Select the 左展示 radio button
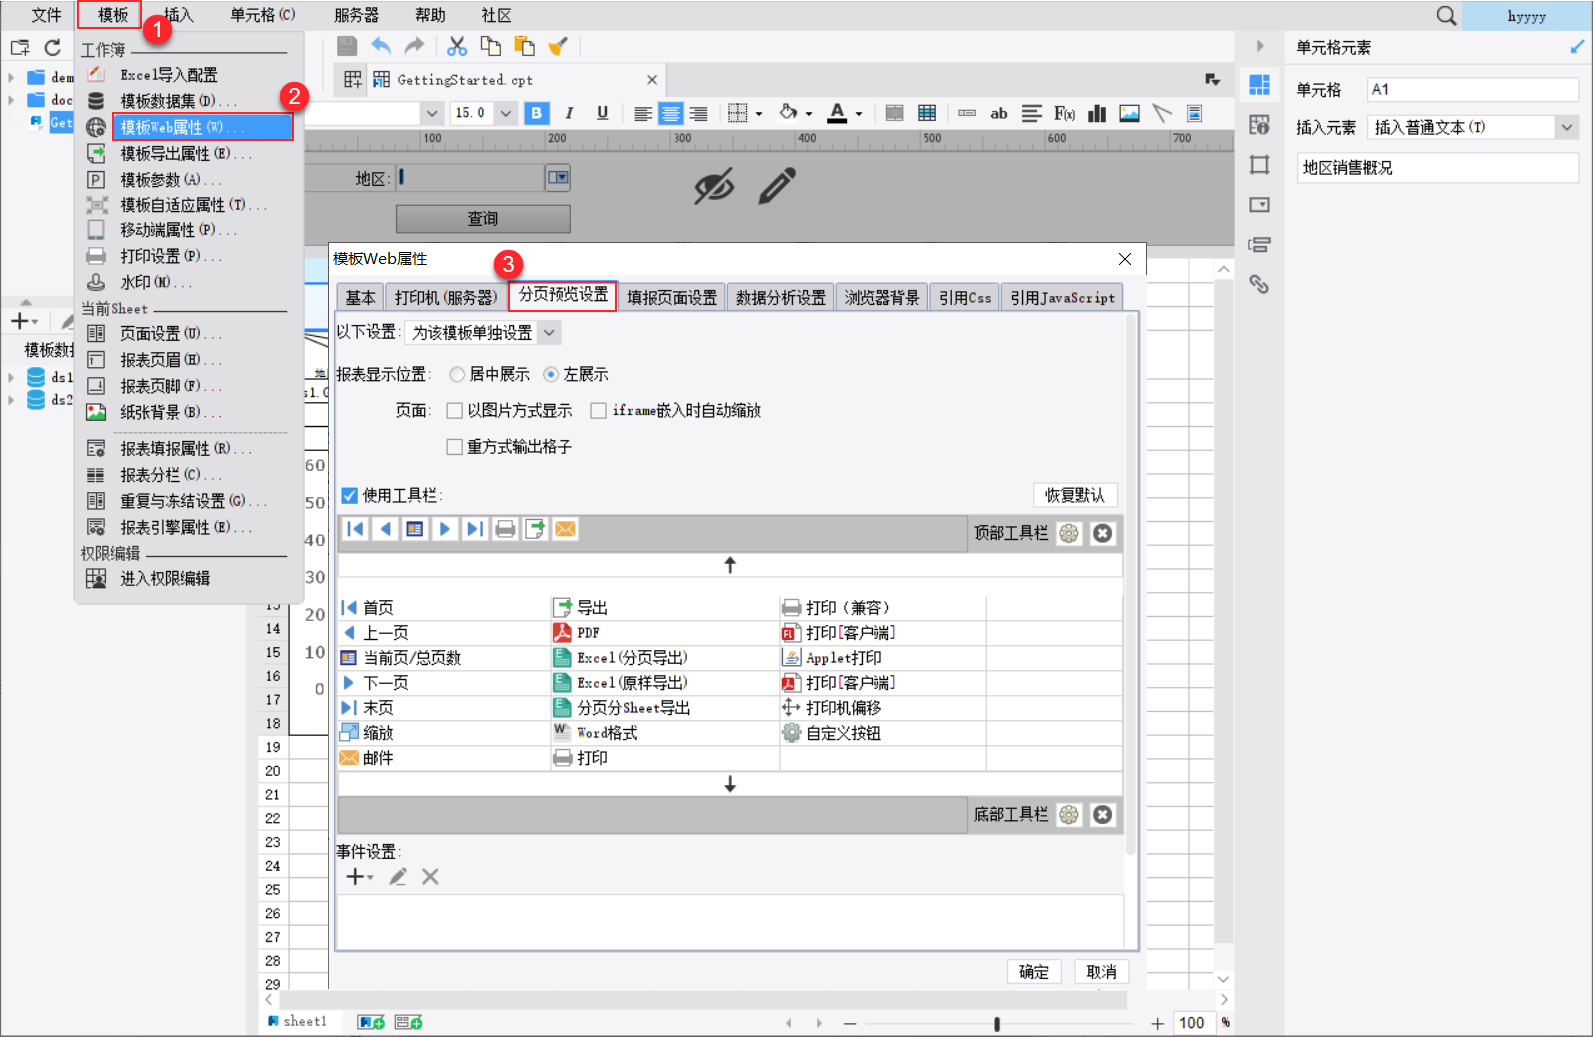 tap(551, 374)
